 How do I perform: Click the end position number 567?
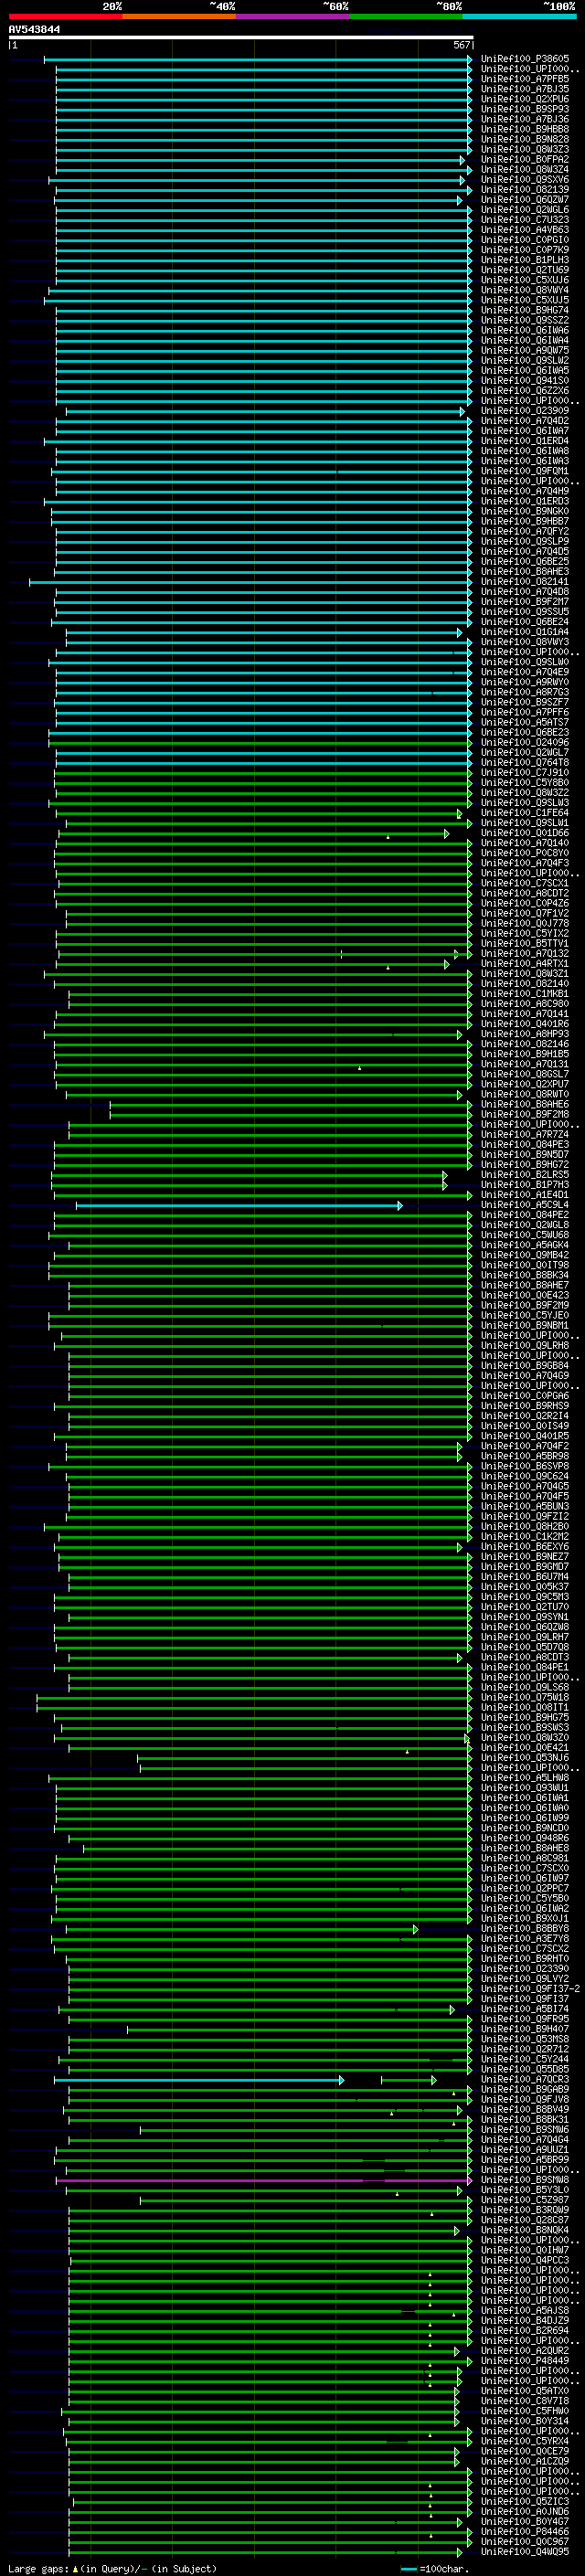(x=461, y=45)
